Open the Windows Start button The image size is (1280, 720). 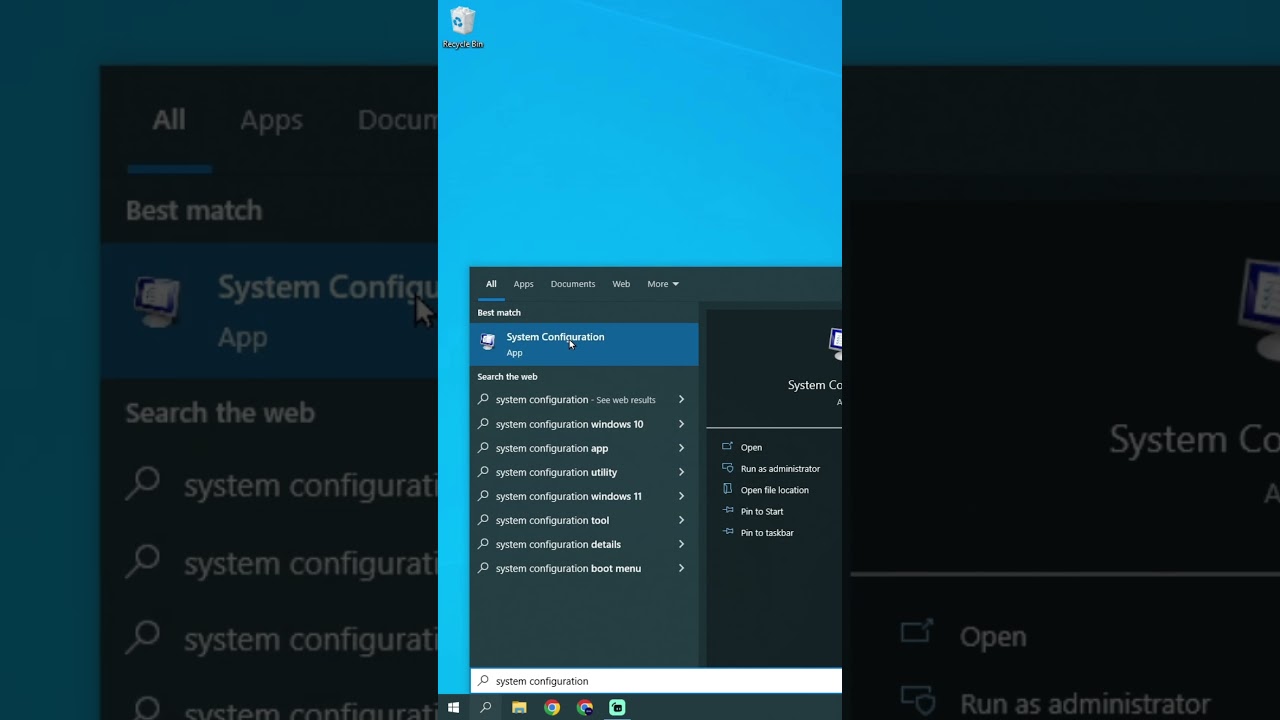click(x=453, y=707)
